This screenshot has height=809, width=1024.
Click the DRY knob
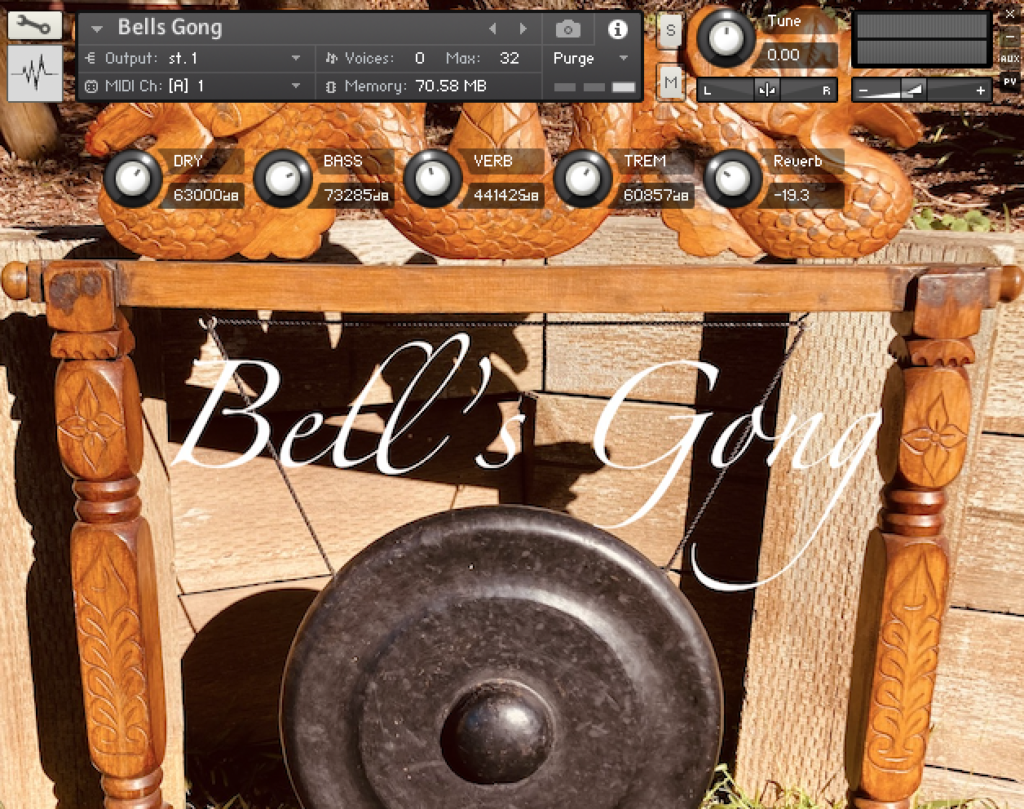[133, 179]
